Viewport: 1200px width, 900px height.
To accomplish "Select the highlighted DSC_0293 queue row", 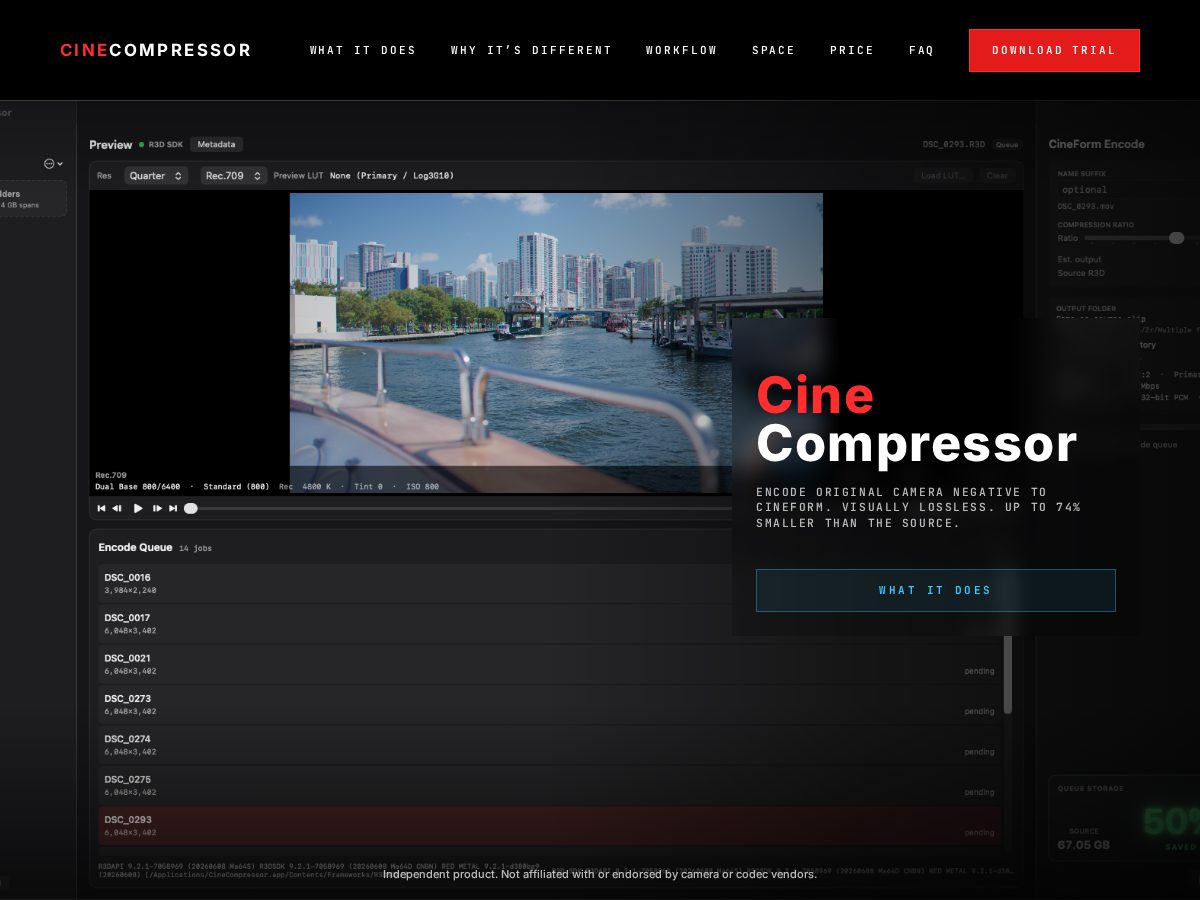I will click(x=550, y=825).
